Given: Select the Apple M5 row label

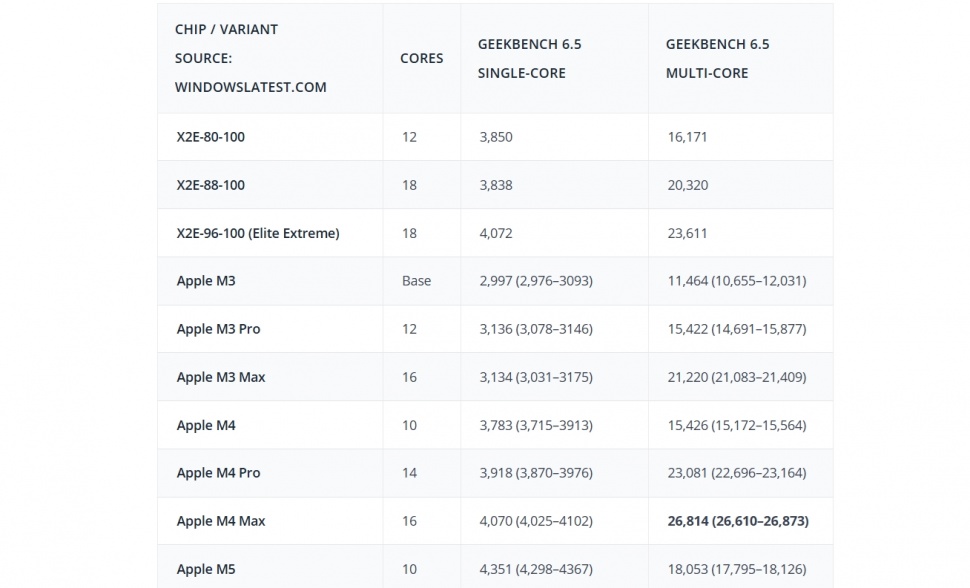Looking at the screenshot, I should (x=206, y=568).
